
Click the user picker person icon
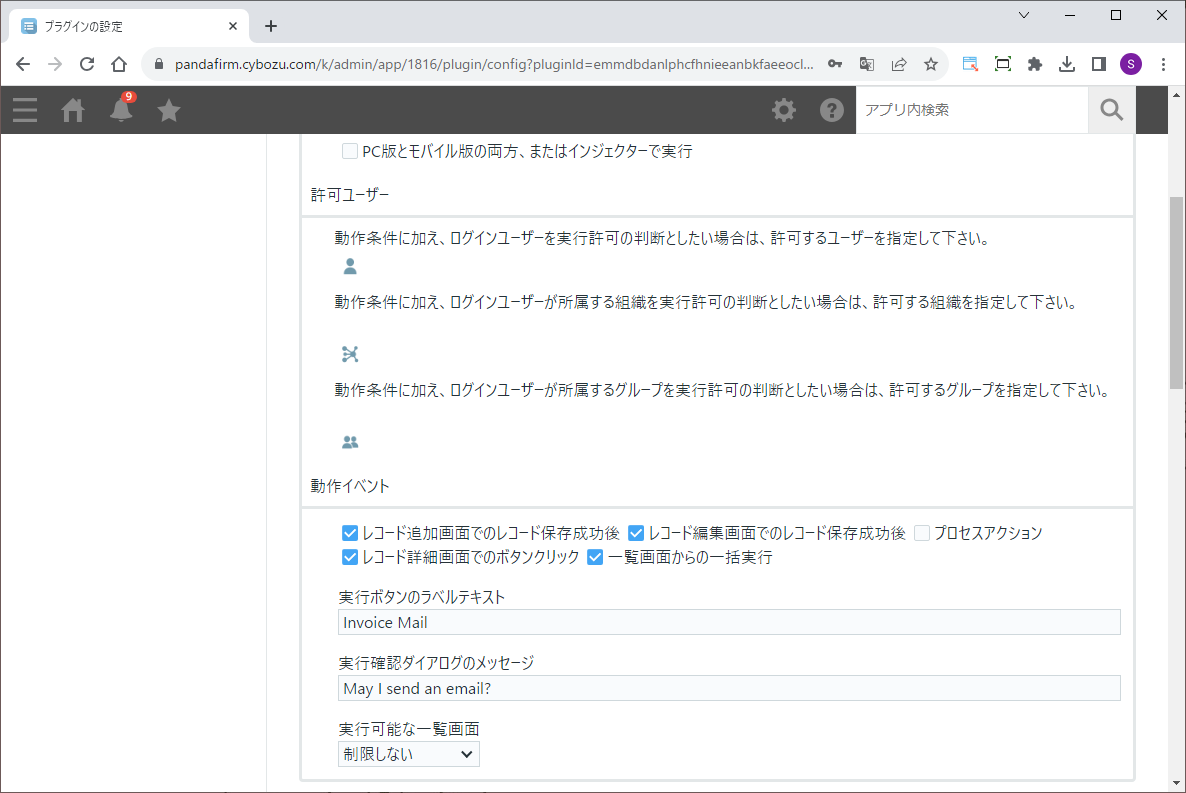350,267
